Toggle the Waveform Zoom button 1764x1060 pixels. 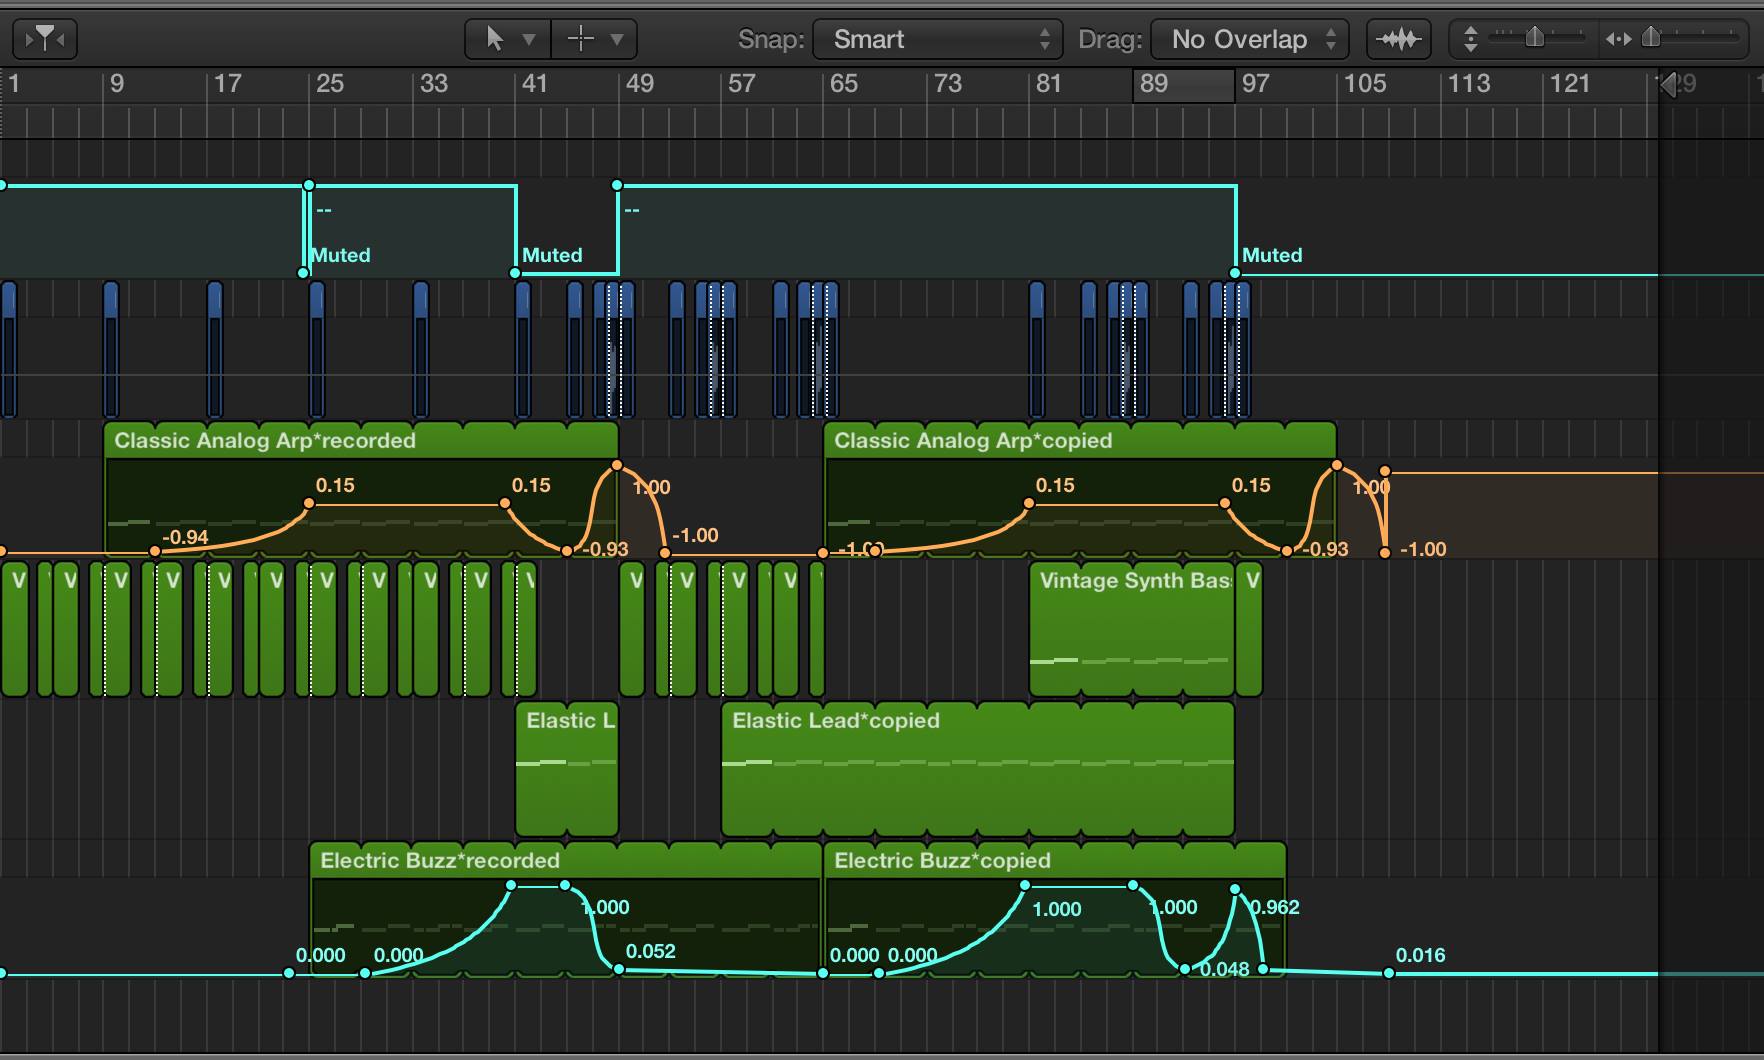1398,39
